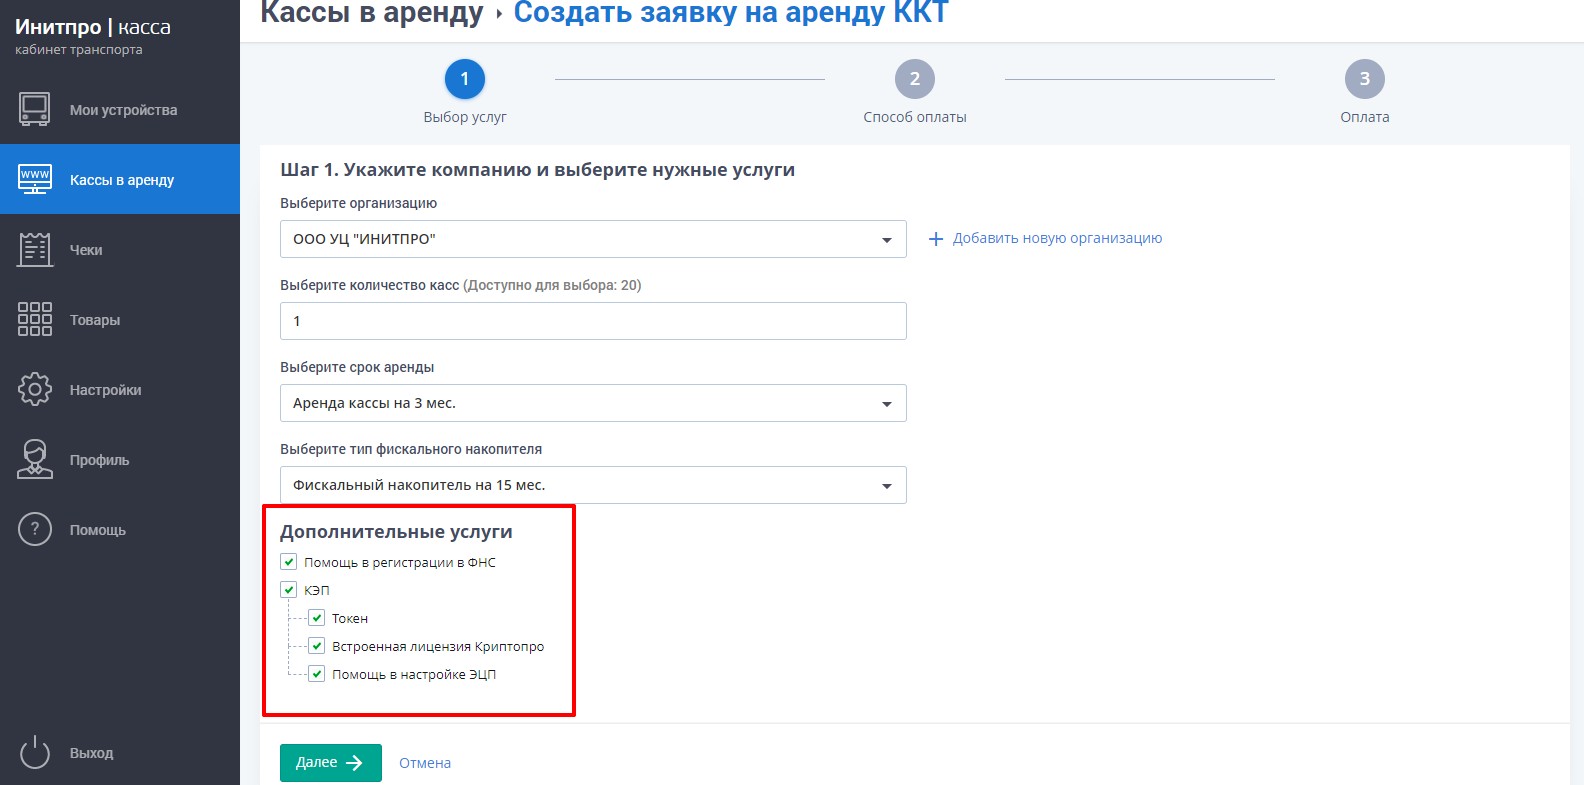This screenshot has height=785, width=1584.
Task: Click the Кассы в аренду monitor icon
Action: click(x=35, y=180)
